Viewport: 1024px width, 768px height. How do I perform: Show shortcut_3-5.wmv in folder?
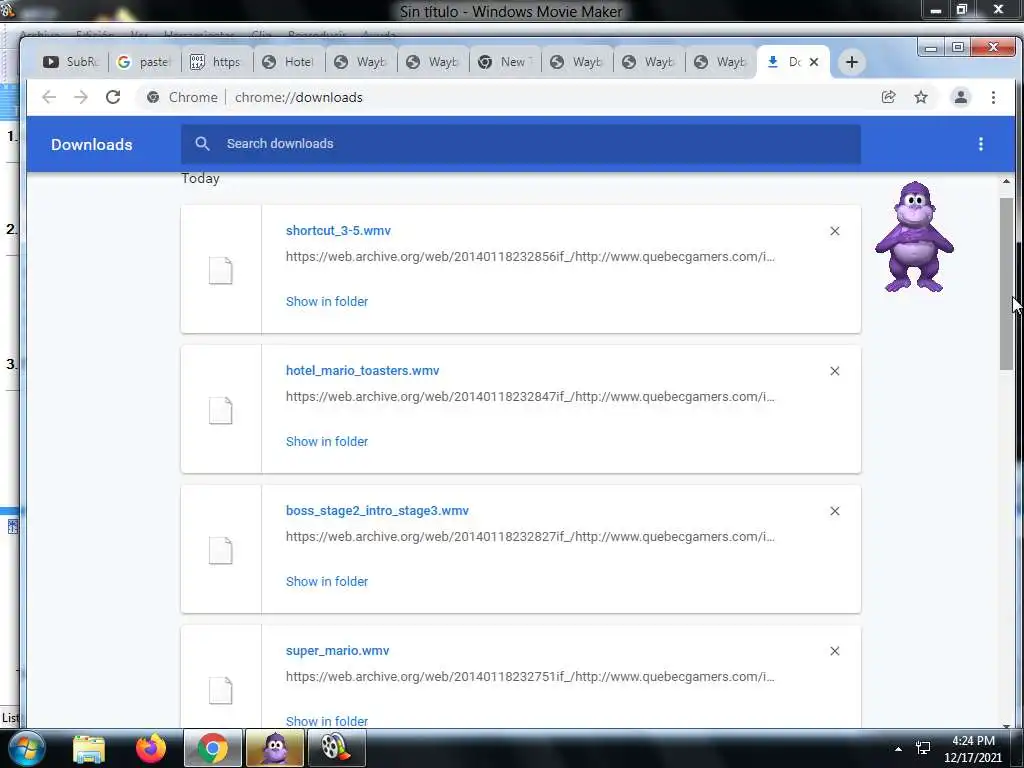click(x=327, y=302)
